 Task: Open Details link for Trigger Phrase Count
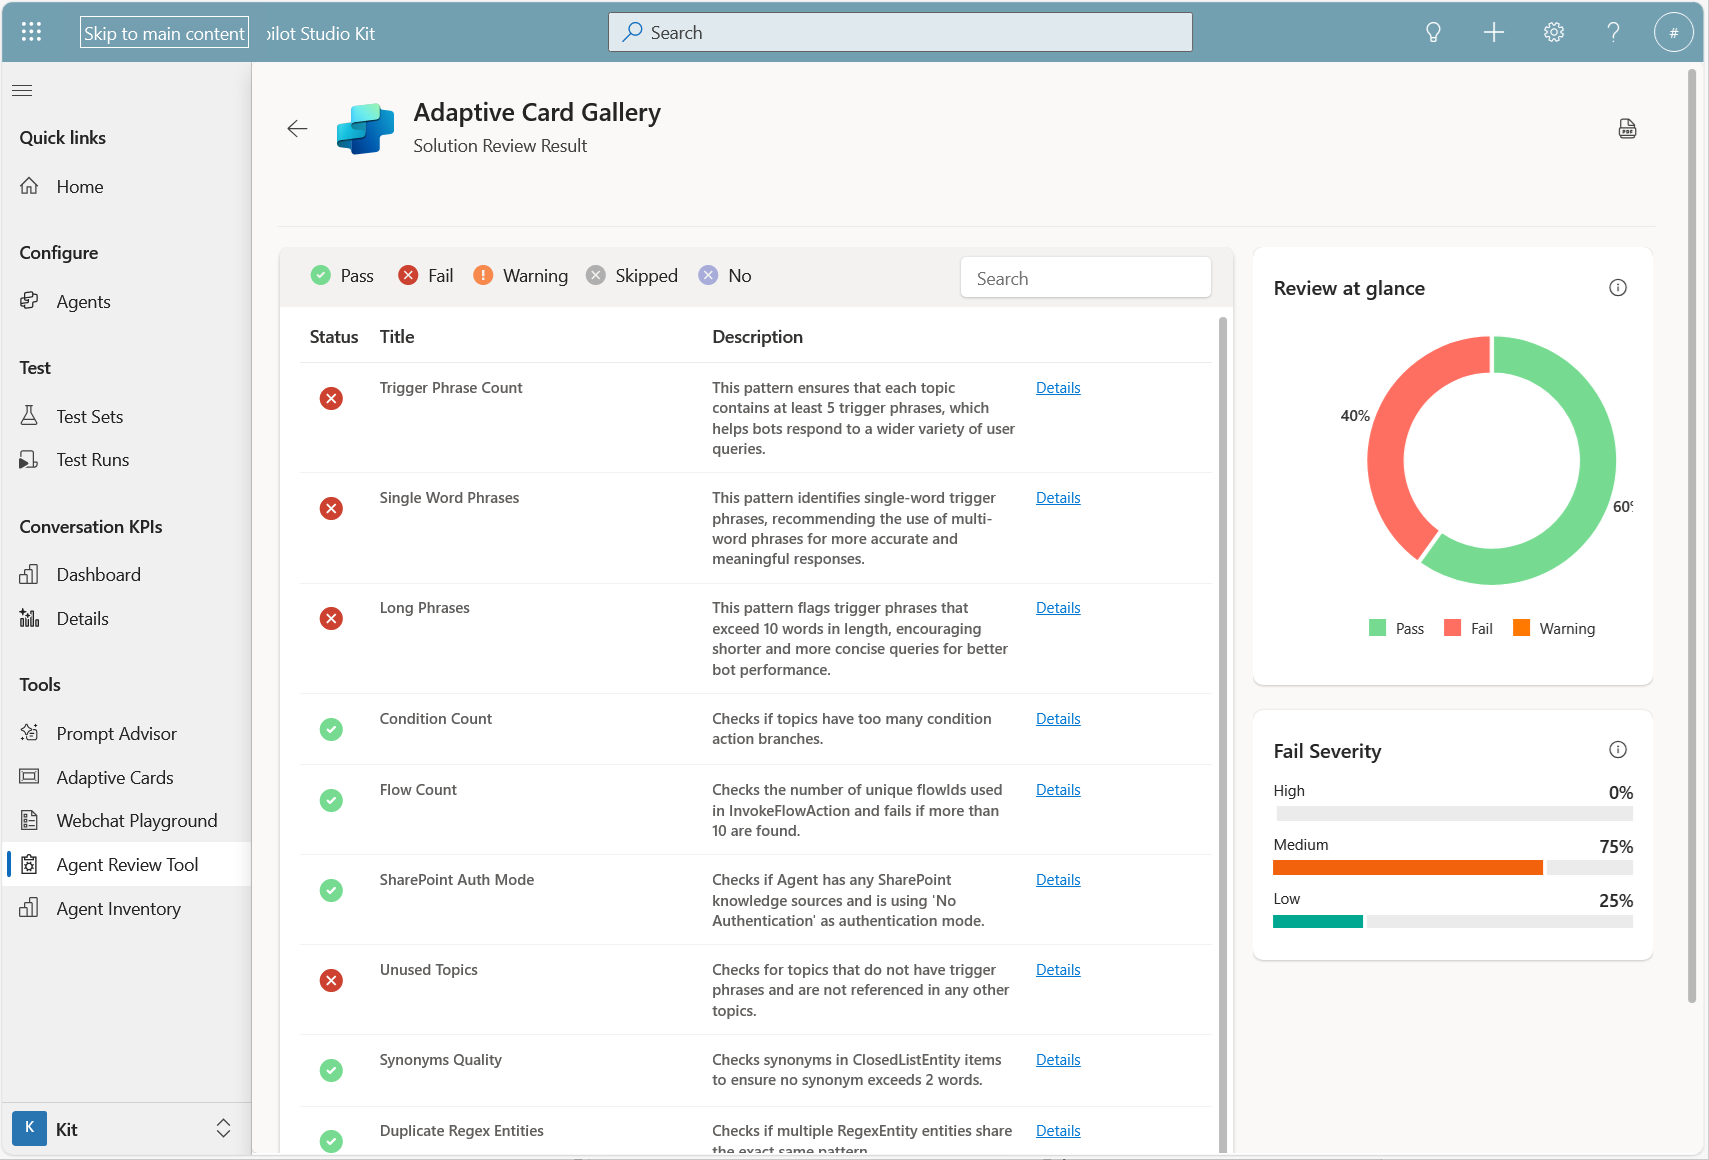[x=1057, y=388]
